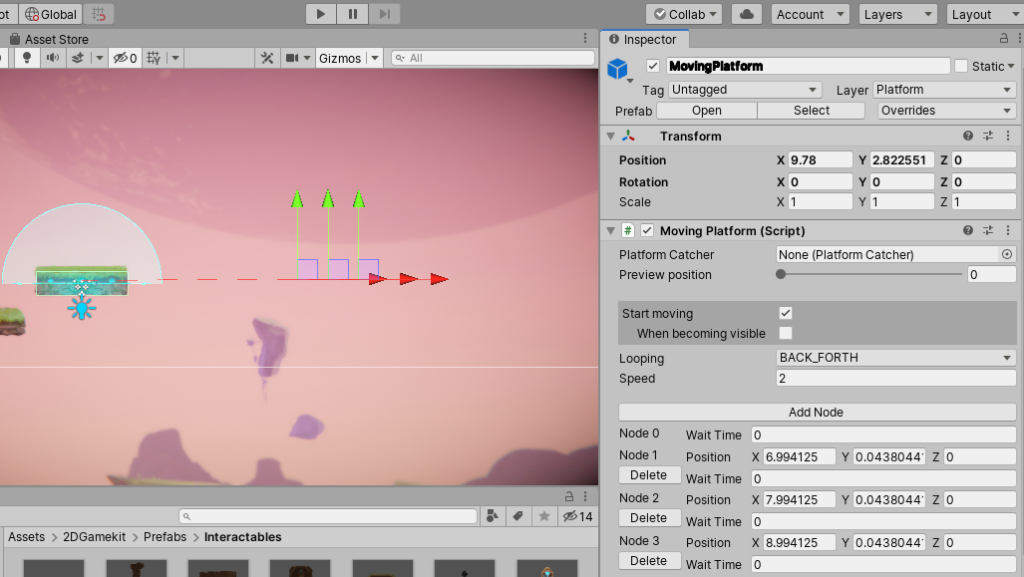Viewport: 1024px width, 577px height.
Task: Open the cloud services icon
Action: point(746,14)
